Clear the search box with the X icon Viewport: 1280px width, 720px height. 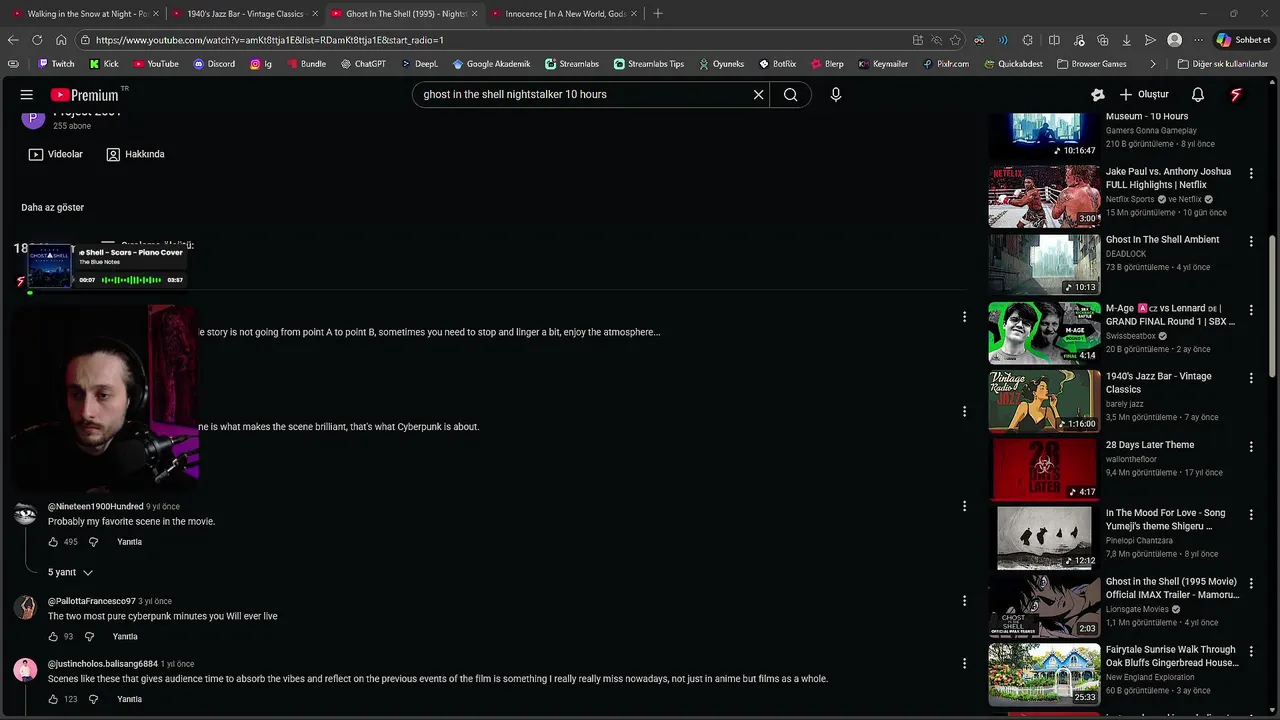pyautogui.click(x=758, y=95)
